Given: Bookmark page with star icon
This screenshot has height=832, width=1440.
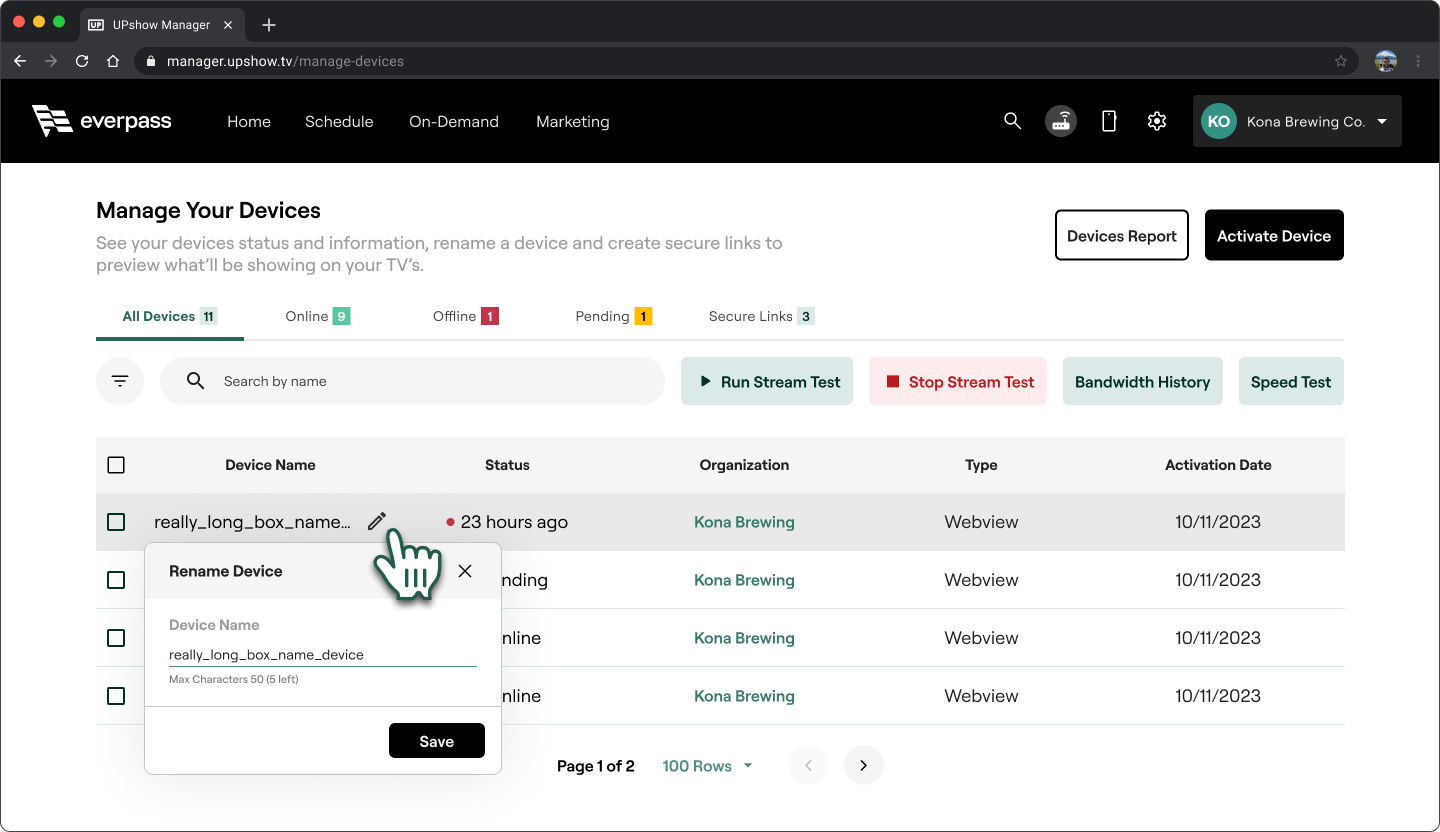Looking at the screenshot, I should [x=1341, y=61].
